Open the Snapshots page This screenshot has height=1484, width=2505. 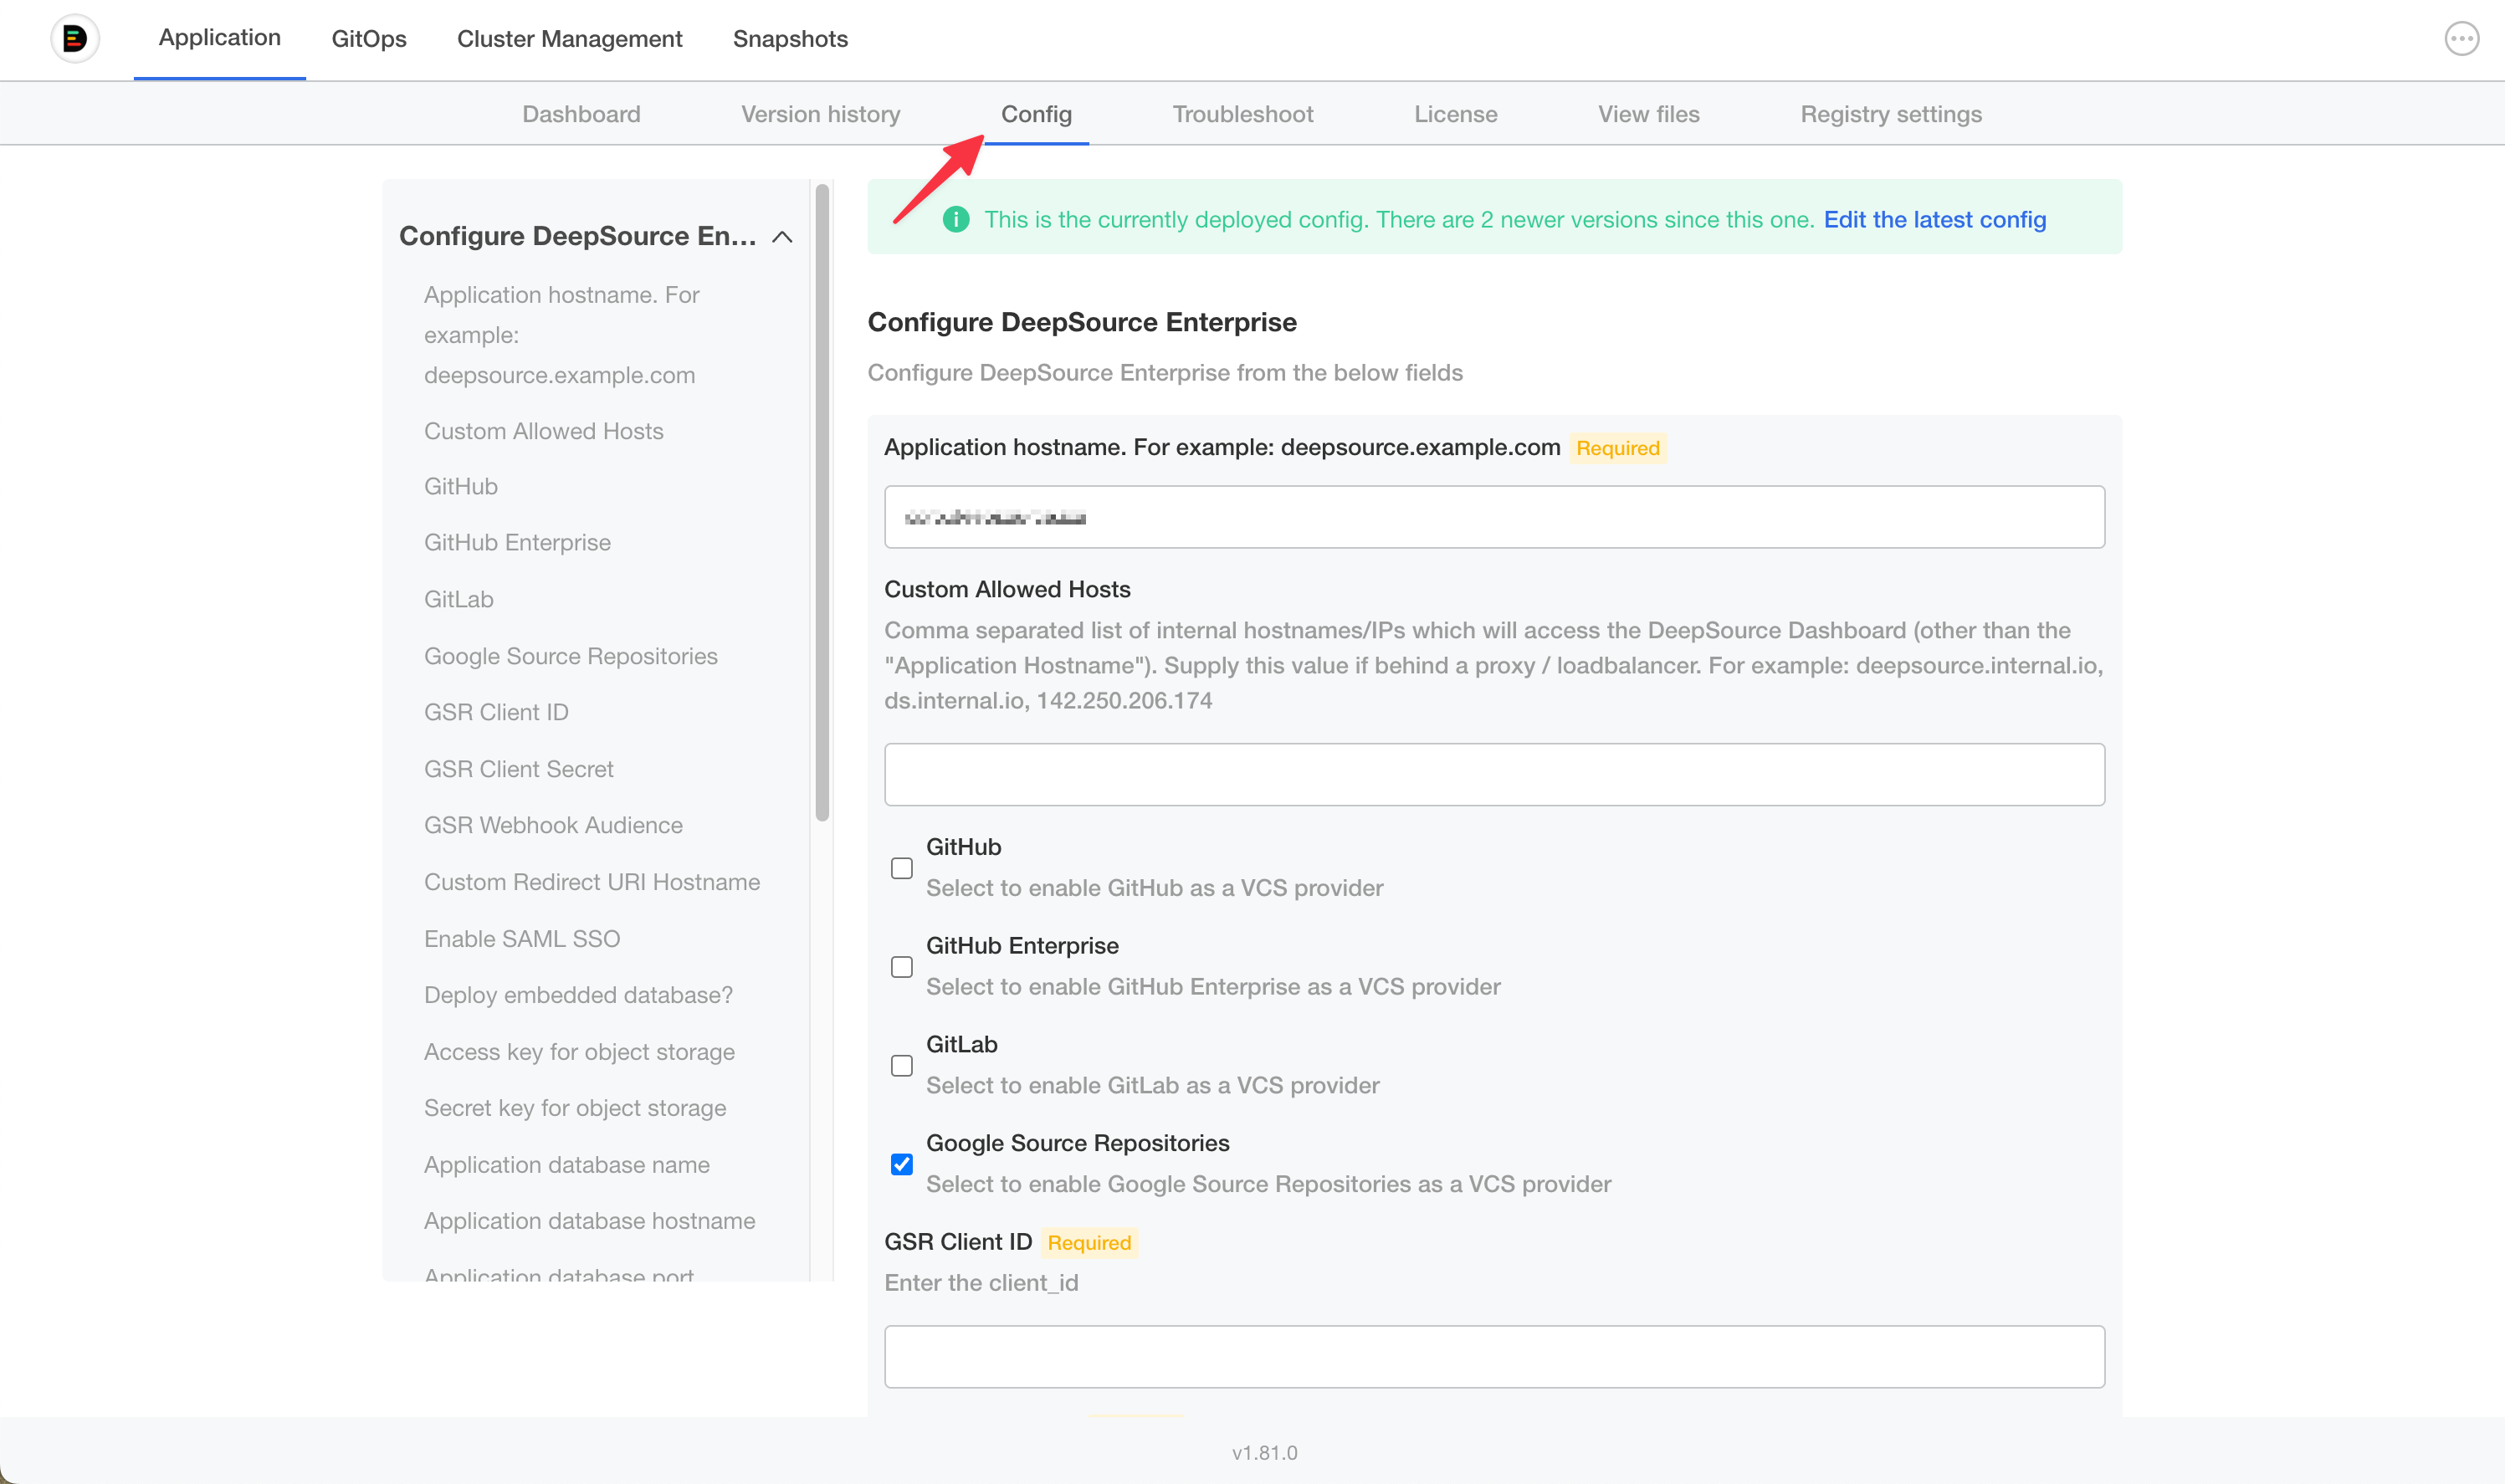pos(790,38)
